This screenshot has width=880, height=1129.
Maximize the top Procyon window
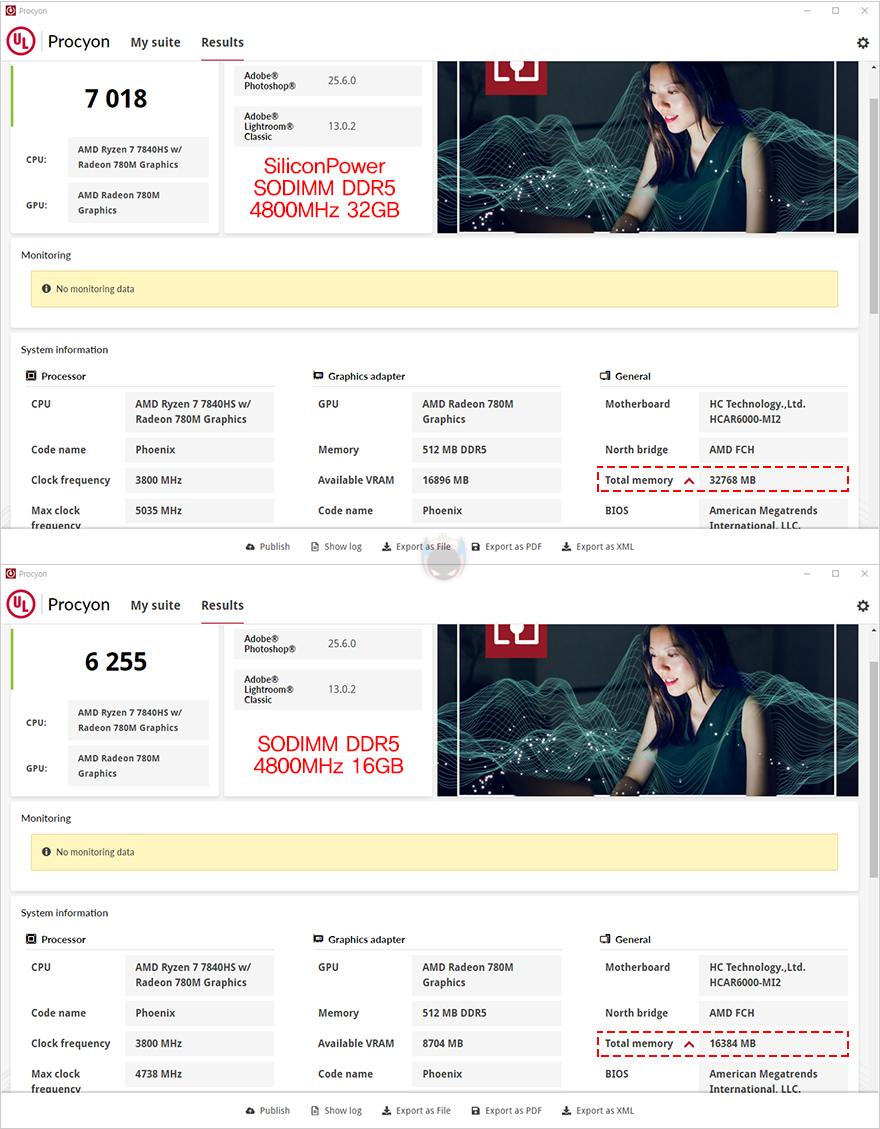pos(835,11)
